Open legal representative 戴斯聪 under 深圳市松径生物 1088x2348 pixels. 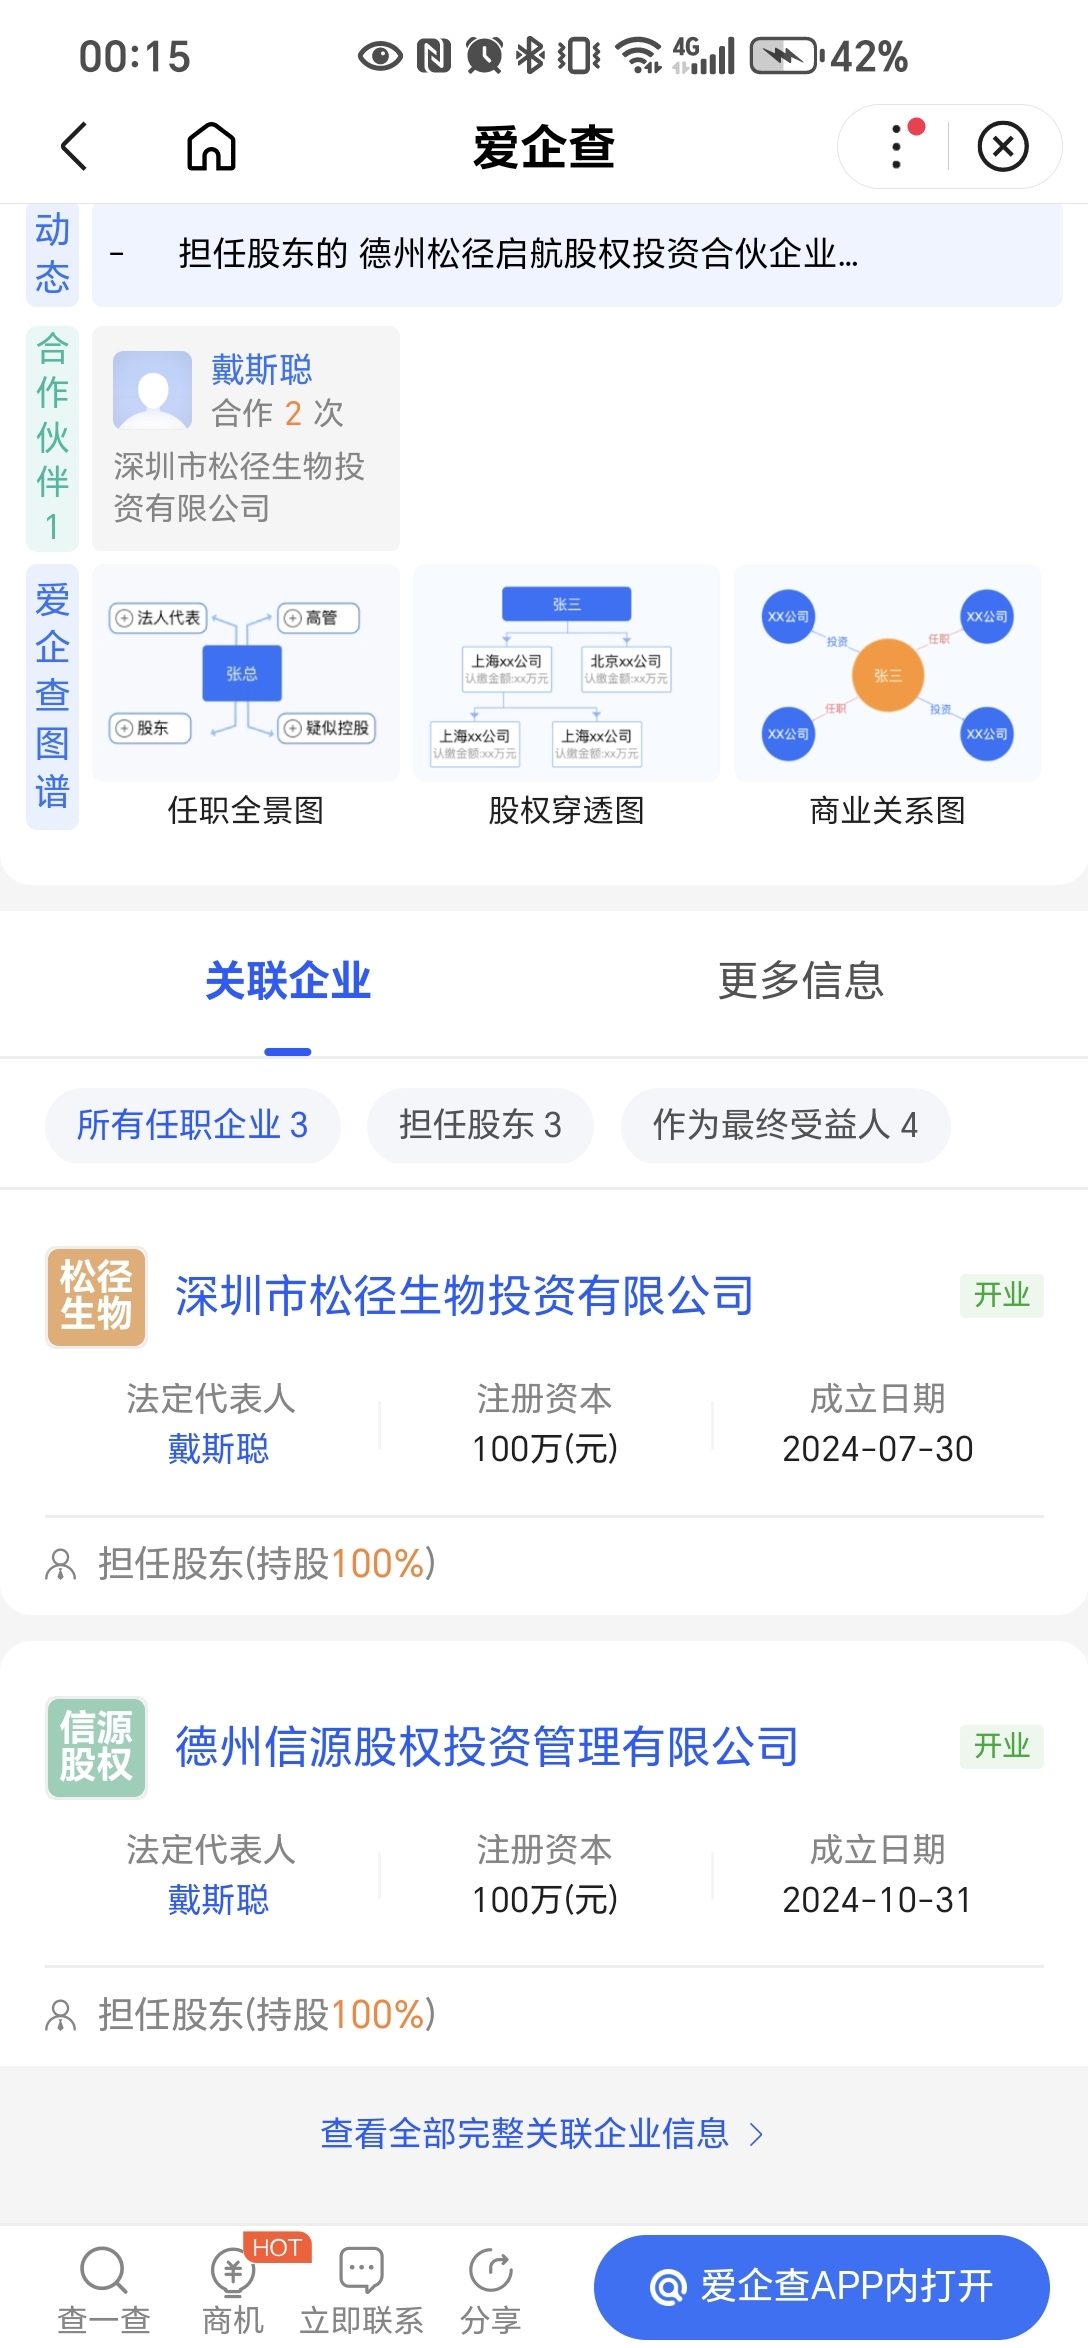[x=218, y=1449]
